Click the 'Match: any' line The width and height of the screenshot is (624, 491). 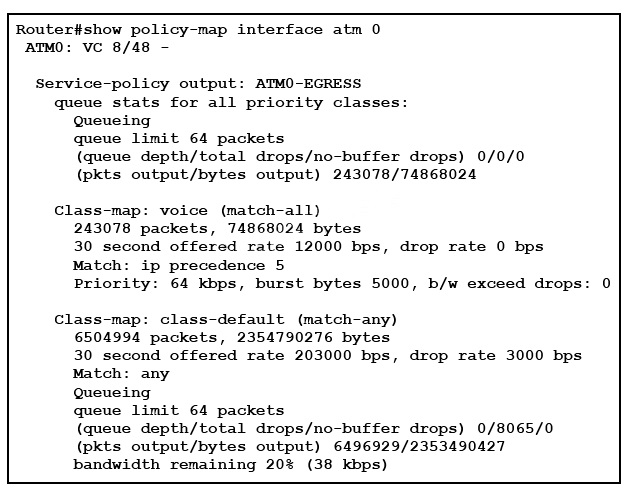[x=122, y=374]
